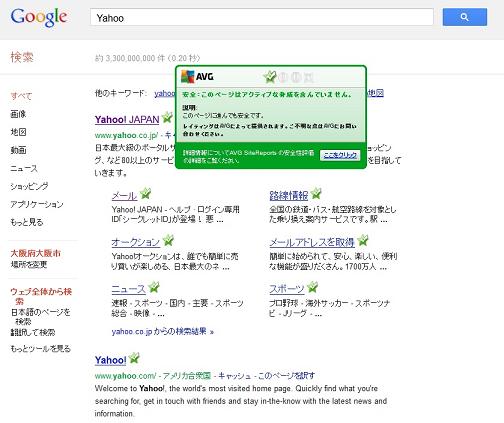Viewport: 504px width, 423px height.
Task: Click AVG star icon beside オークション link
Action: pyautogui.click(x=168, y=240)
